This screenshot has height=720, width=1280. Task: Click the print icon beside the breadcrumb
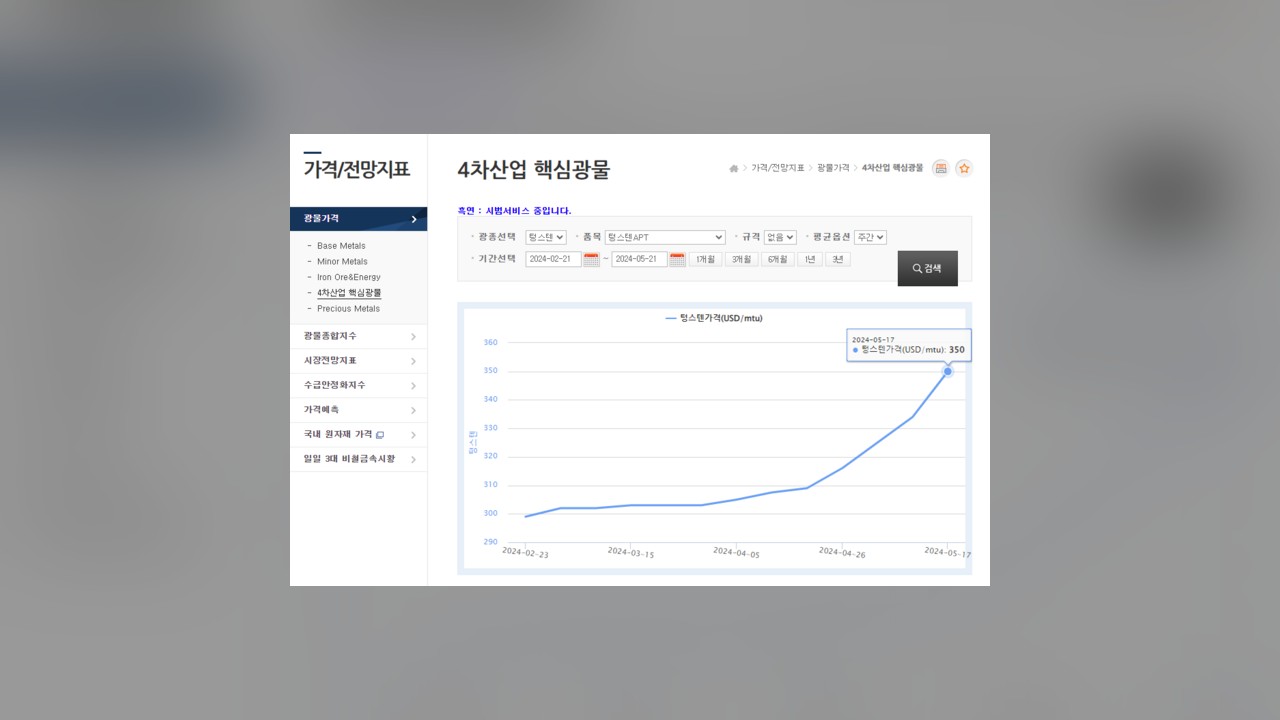pos(940,168)
